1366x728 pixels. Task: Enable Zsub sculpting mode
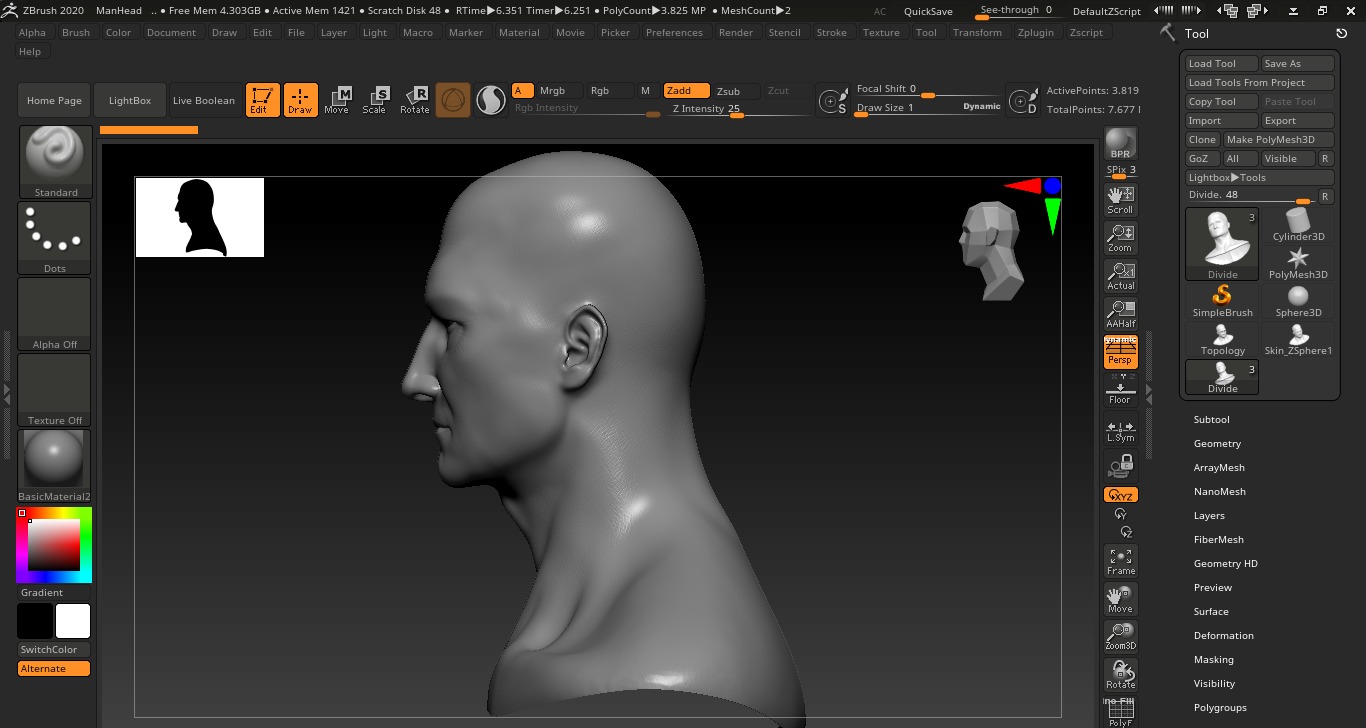click(728, 91)
